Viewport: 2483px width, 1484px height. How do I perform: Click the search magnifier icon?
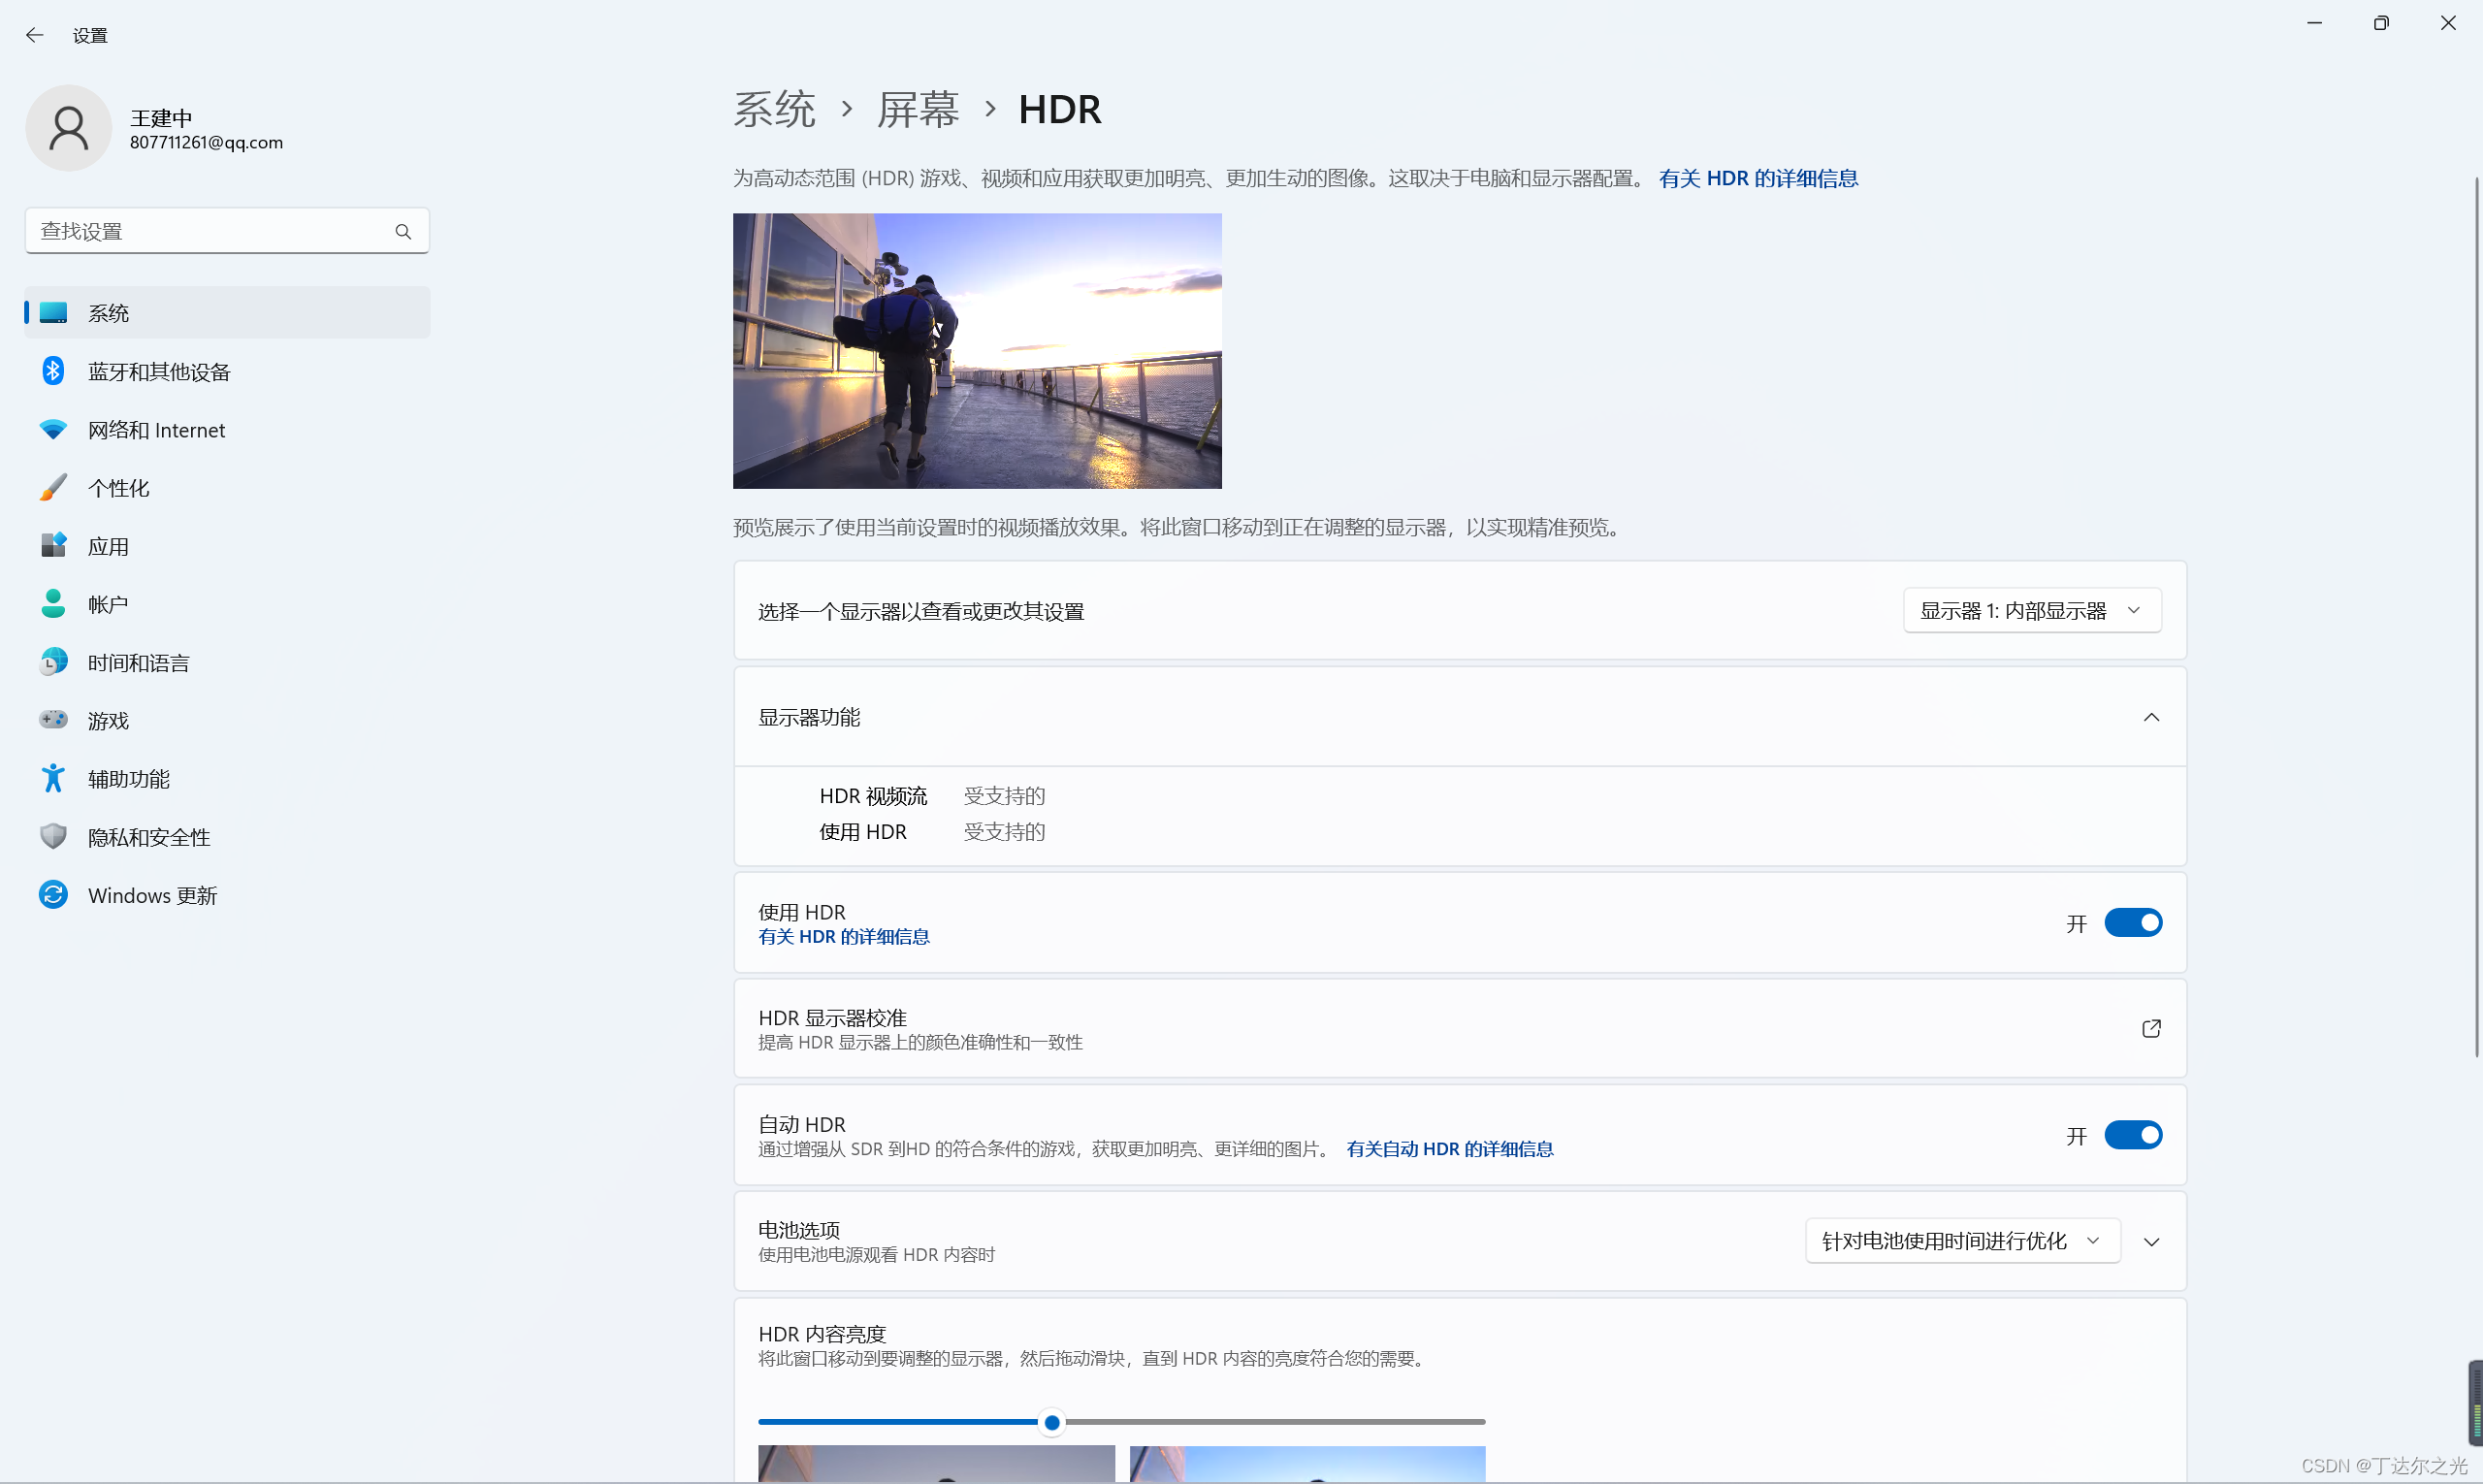pyautogui.click(x=403, y=232)
